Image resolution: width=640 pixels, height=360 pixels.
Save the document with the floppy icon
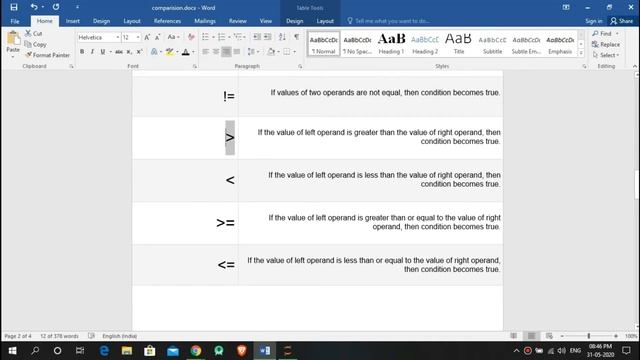14,7
